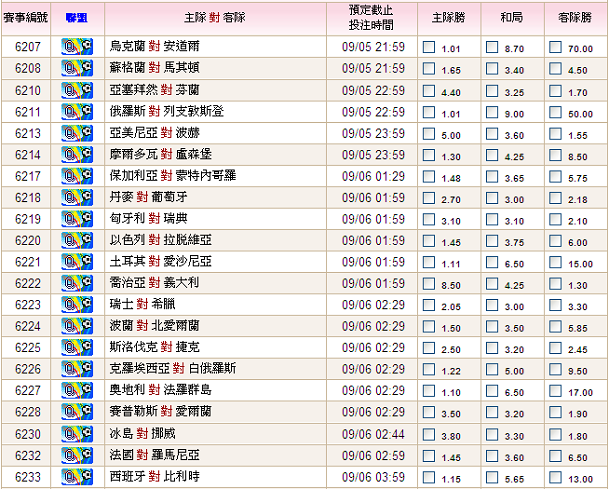Viewport: 609px width, 489px height.
Task: Check away win 13.00 for match 6233
Action: click(x=555, y=477)
